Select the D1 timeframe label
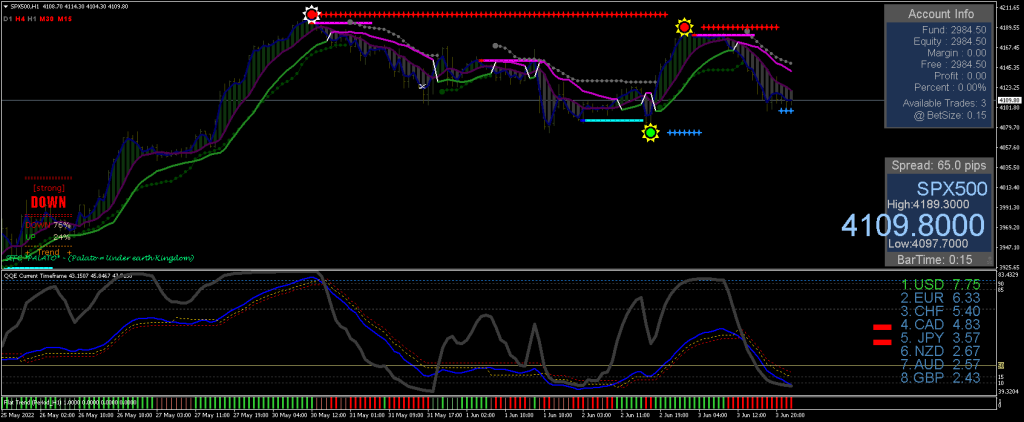Image resolution: width=1024 pixels, height=422 pixels. coord(6,19)
